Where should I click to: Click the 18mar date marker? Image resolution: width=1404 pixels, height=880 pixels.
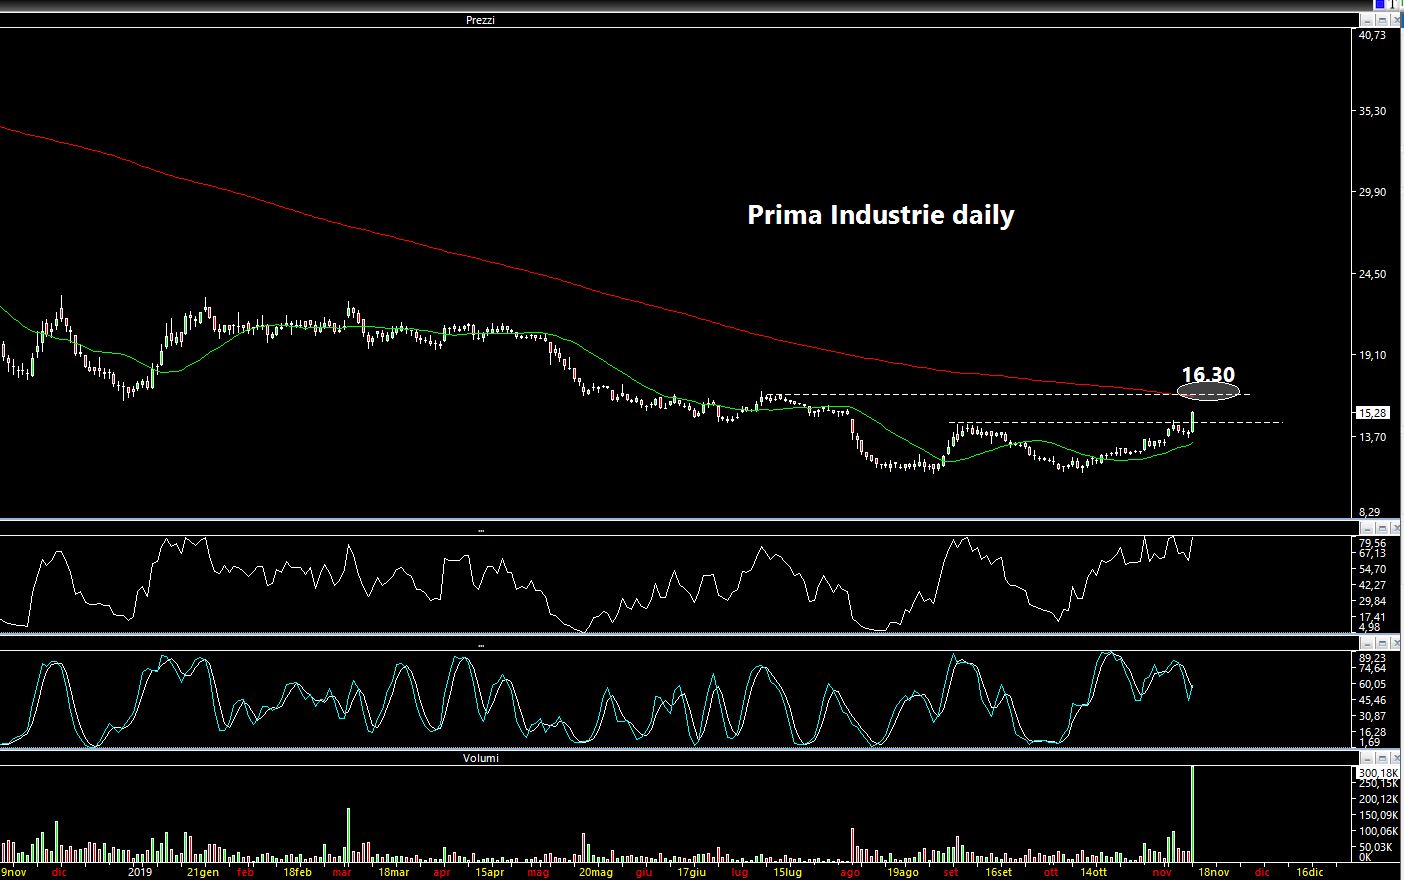(x=393, y=872)
